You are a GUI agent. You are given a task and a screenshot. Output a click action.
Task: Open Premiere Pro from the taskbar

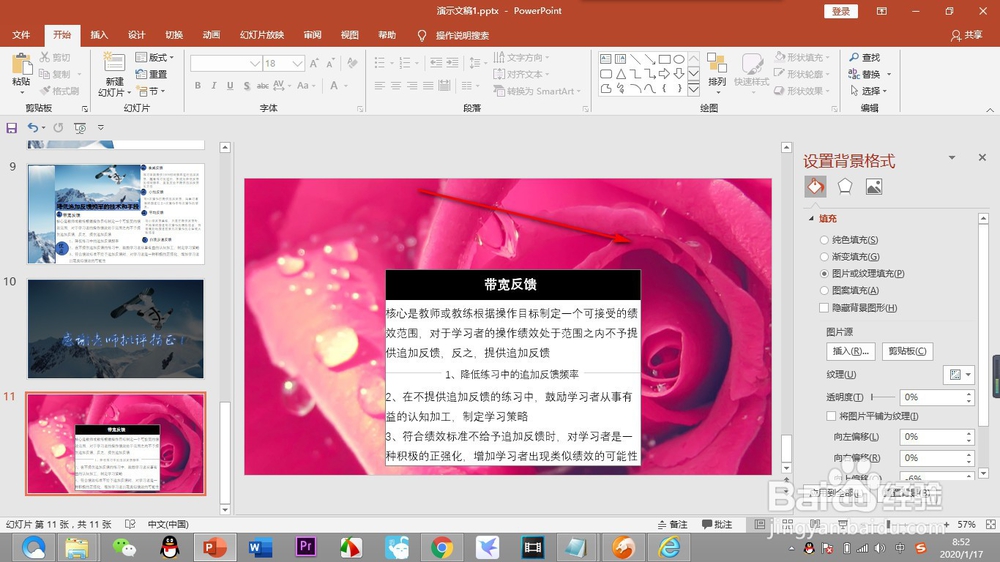click(x=305, y=547)
